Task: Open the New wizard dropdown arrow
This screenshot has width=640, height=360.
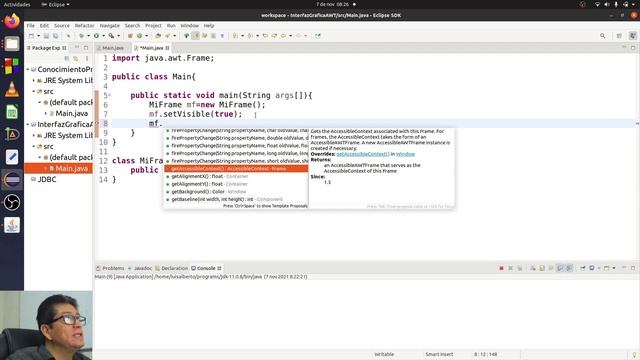Action: [38, 36]
